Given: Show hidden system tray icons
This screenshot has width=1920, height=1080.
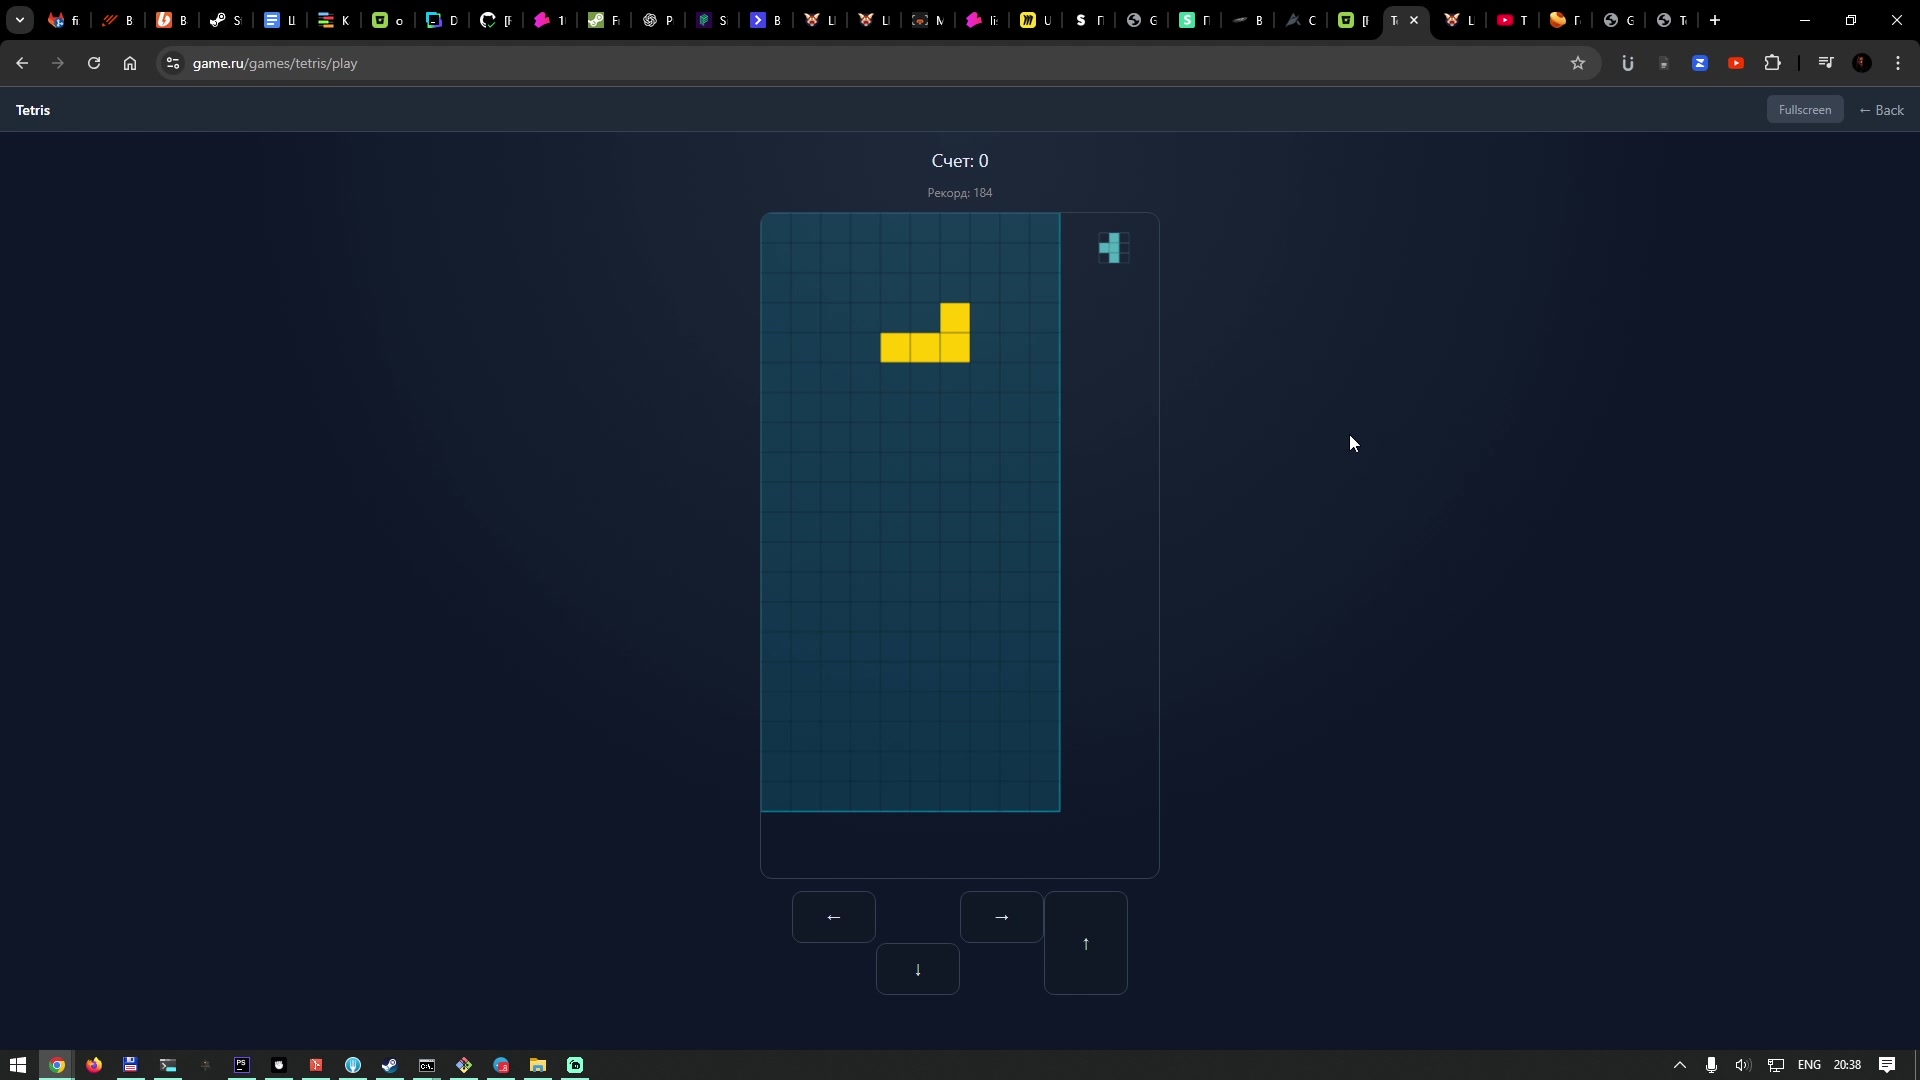Looking at the screenshot, I should click(x=1680, y=1065).
